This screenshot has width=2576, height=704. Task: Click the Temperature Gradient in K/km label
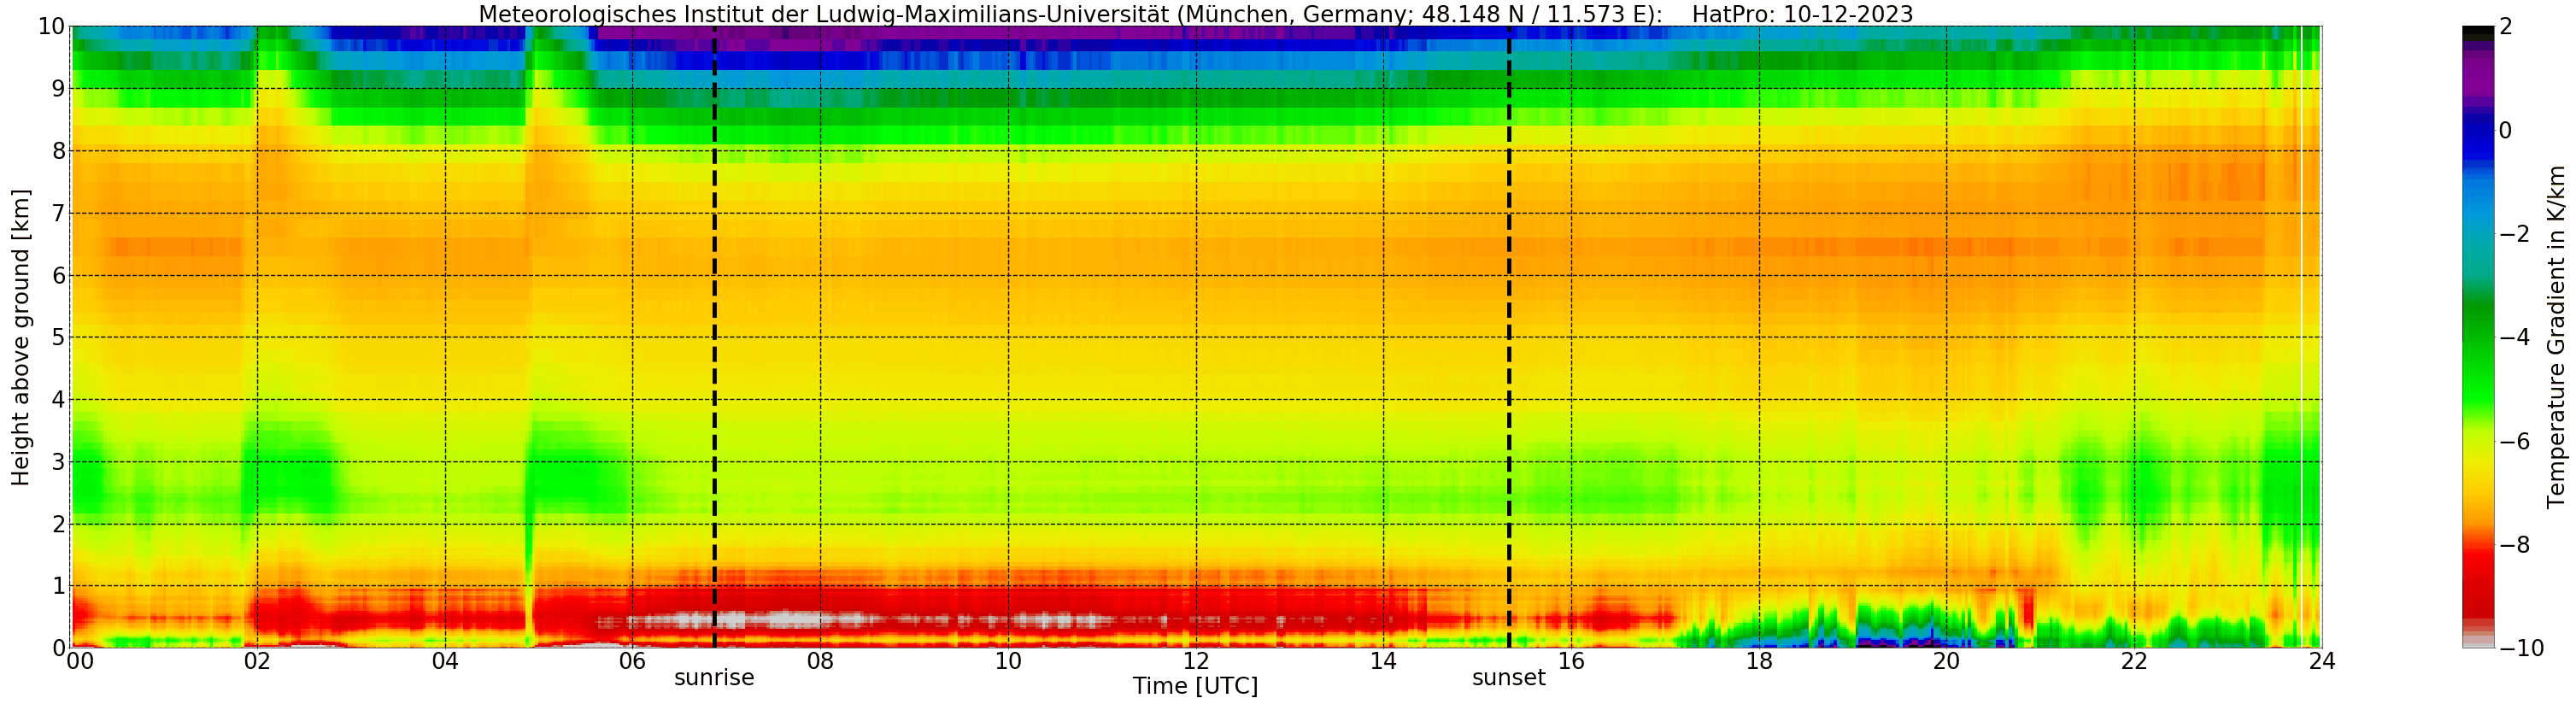2556,337
